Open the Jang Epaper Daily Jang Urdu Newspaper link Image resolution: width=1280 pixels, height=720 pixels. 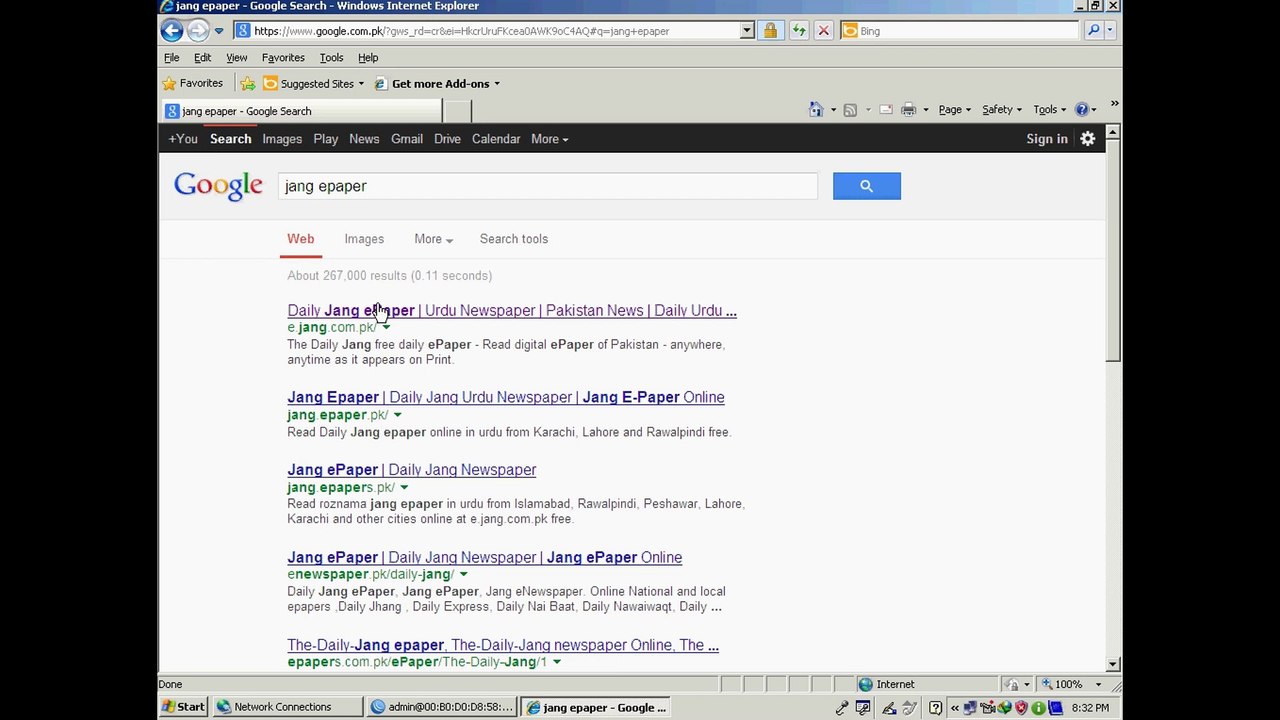click(505, 397)
